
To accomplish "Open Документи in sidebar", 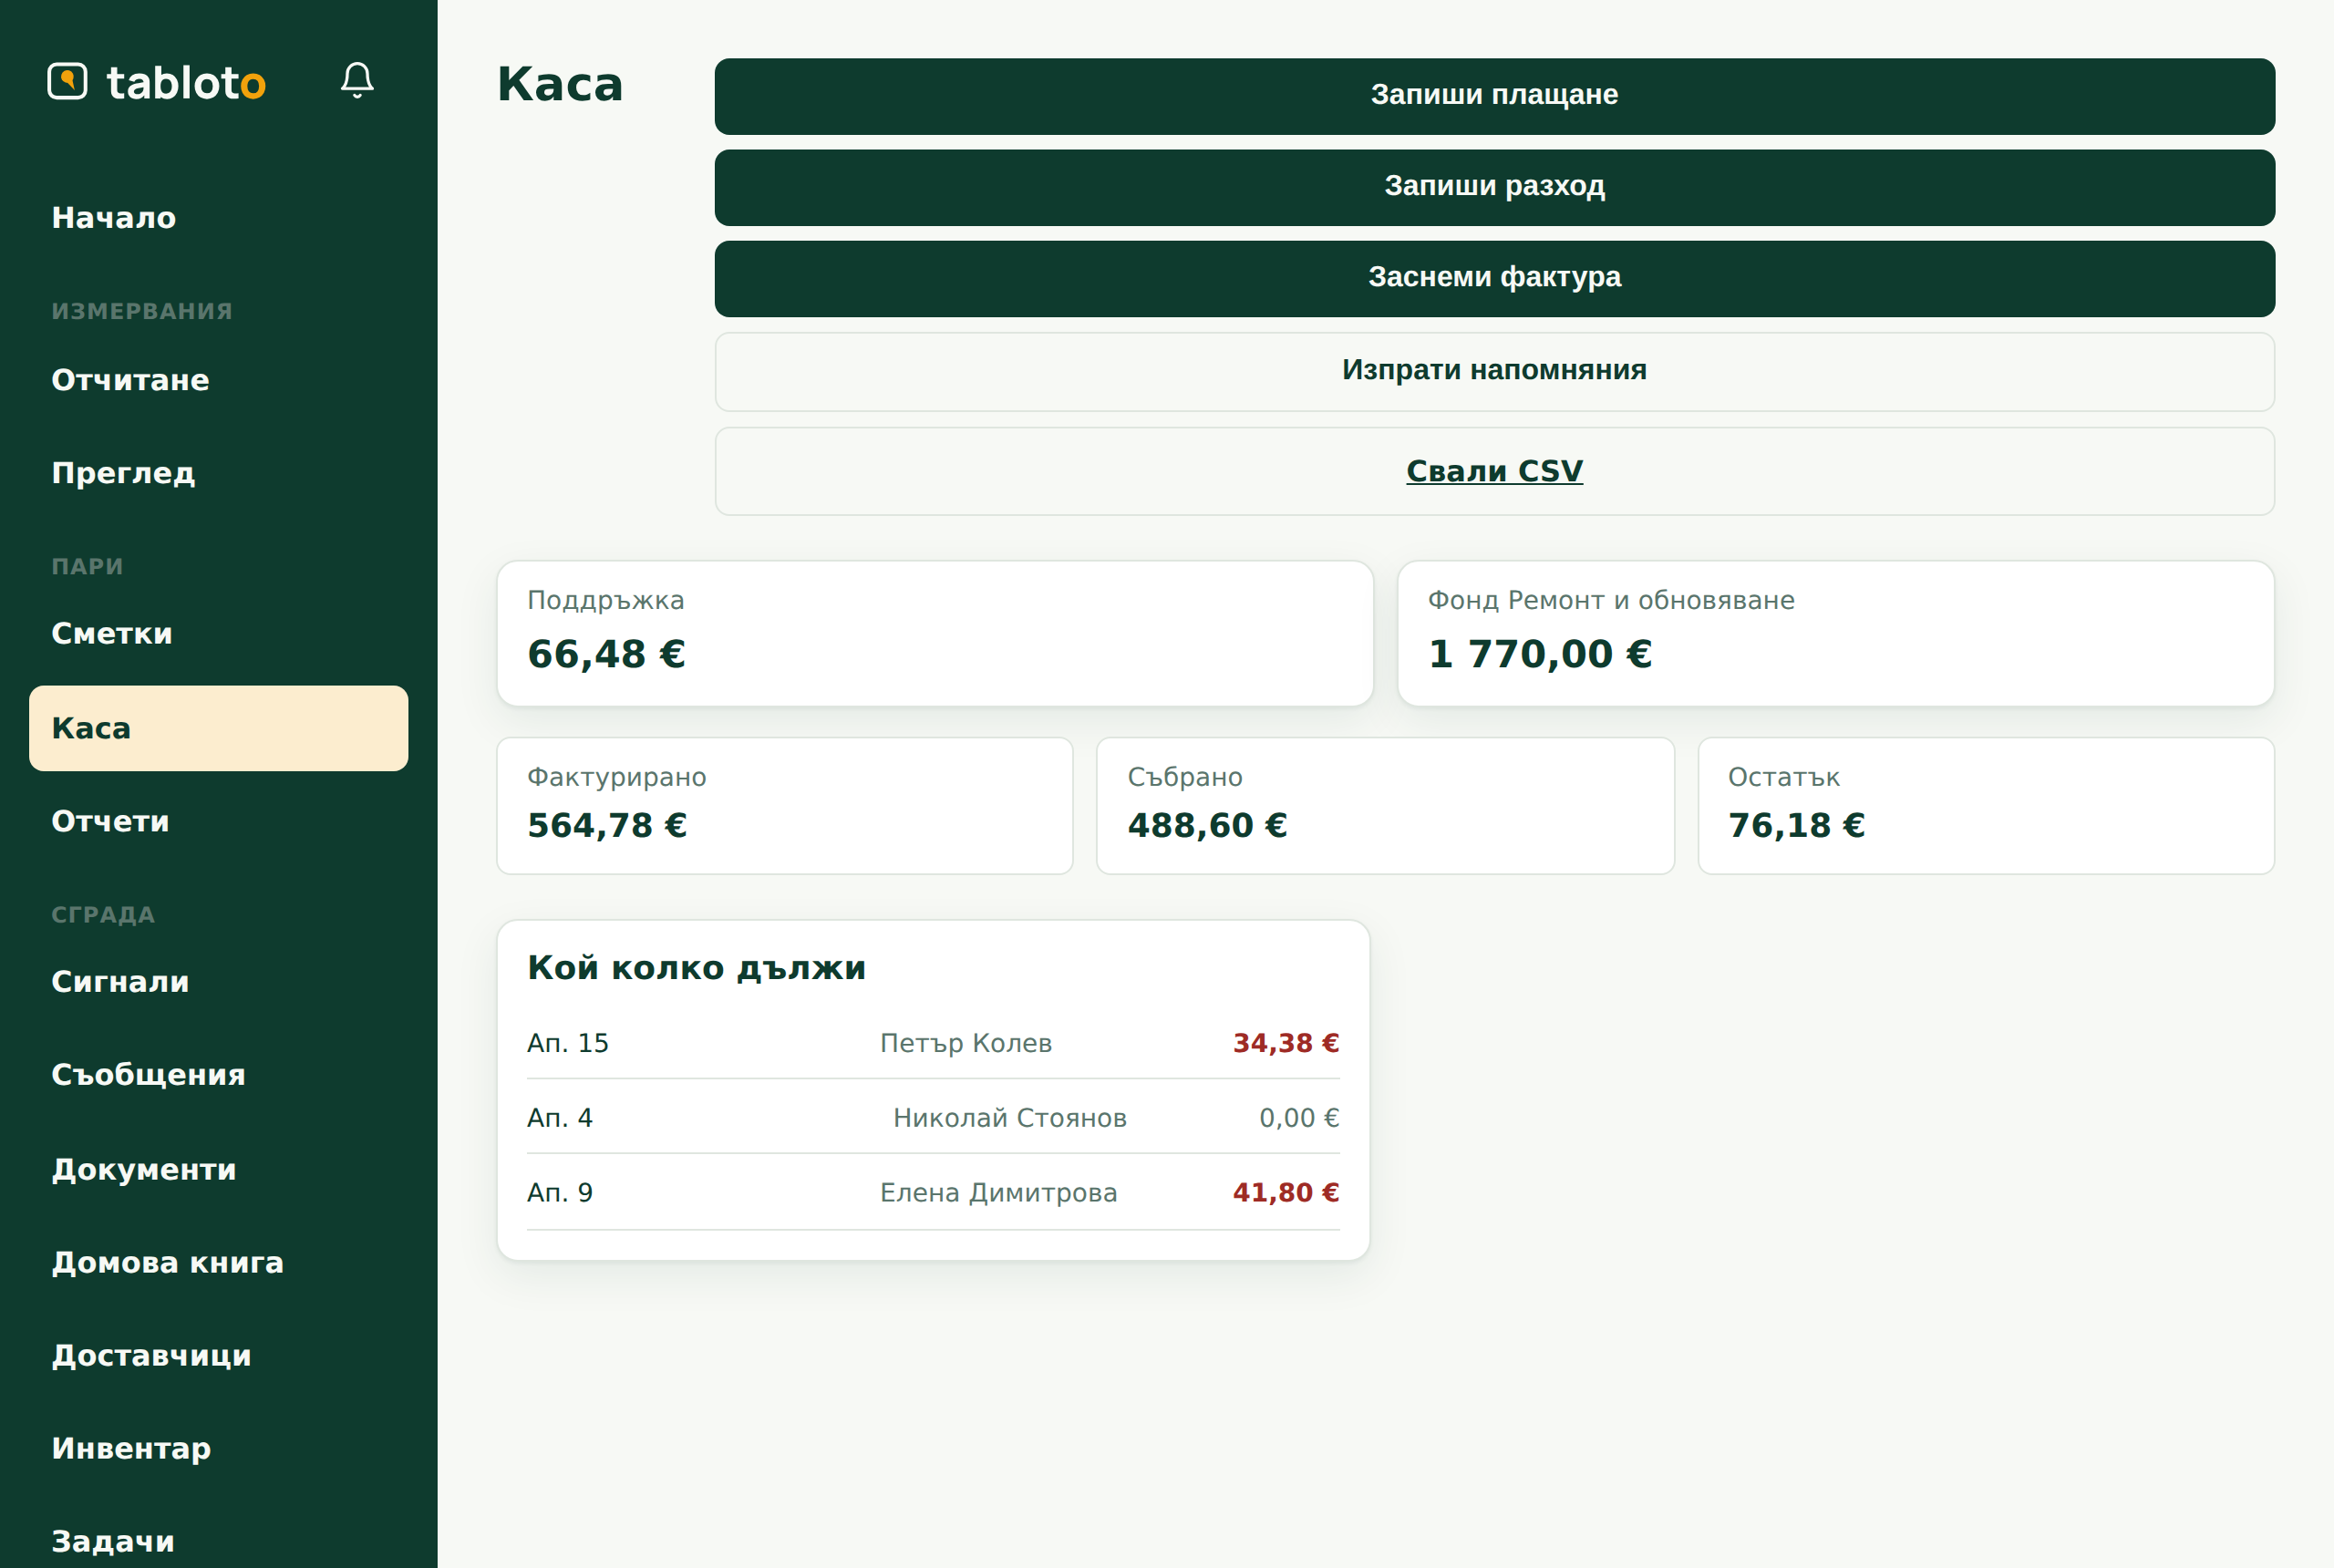I will (218, 1169).
